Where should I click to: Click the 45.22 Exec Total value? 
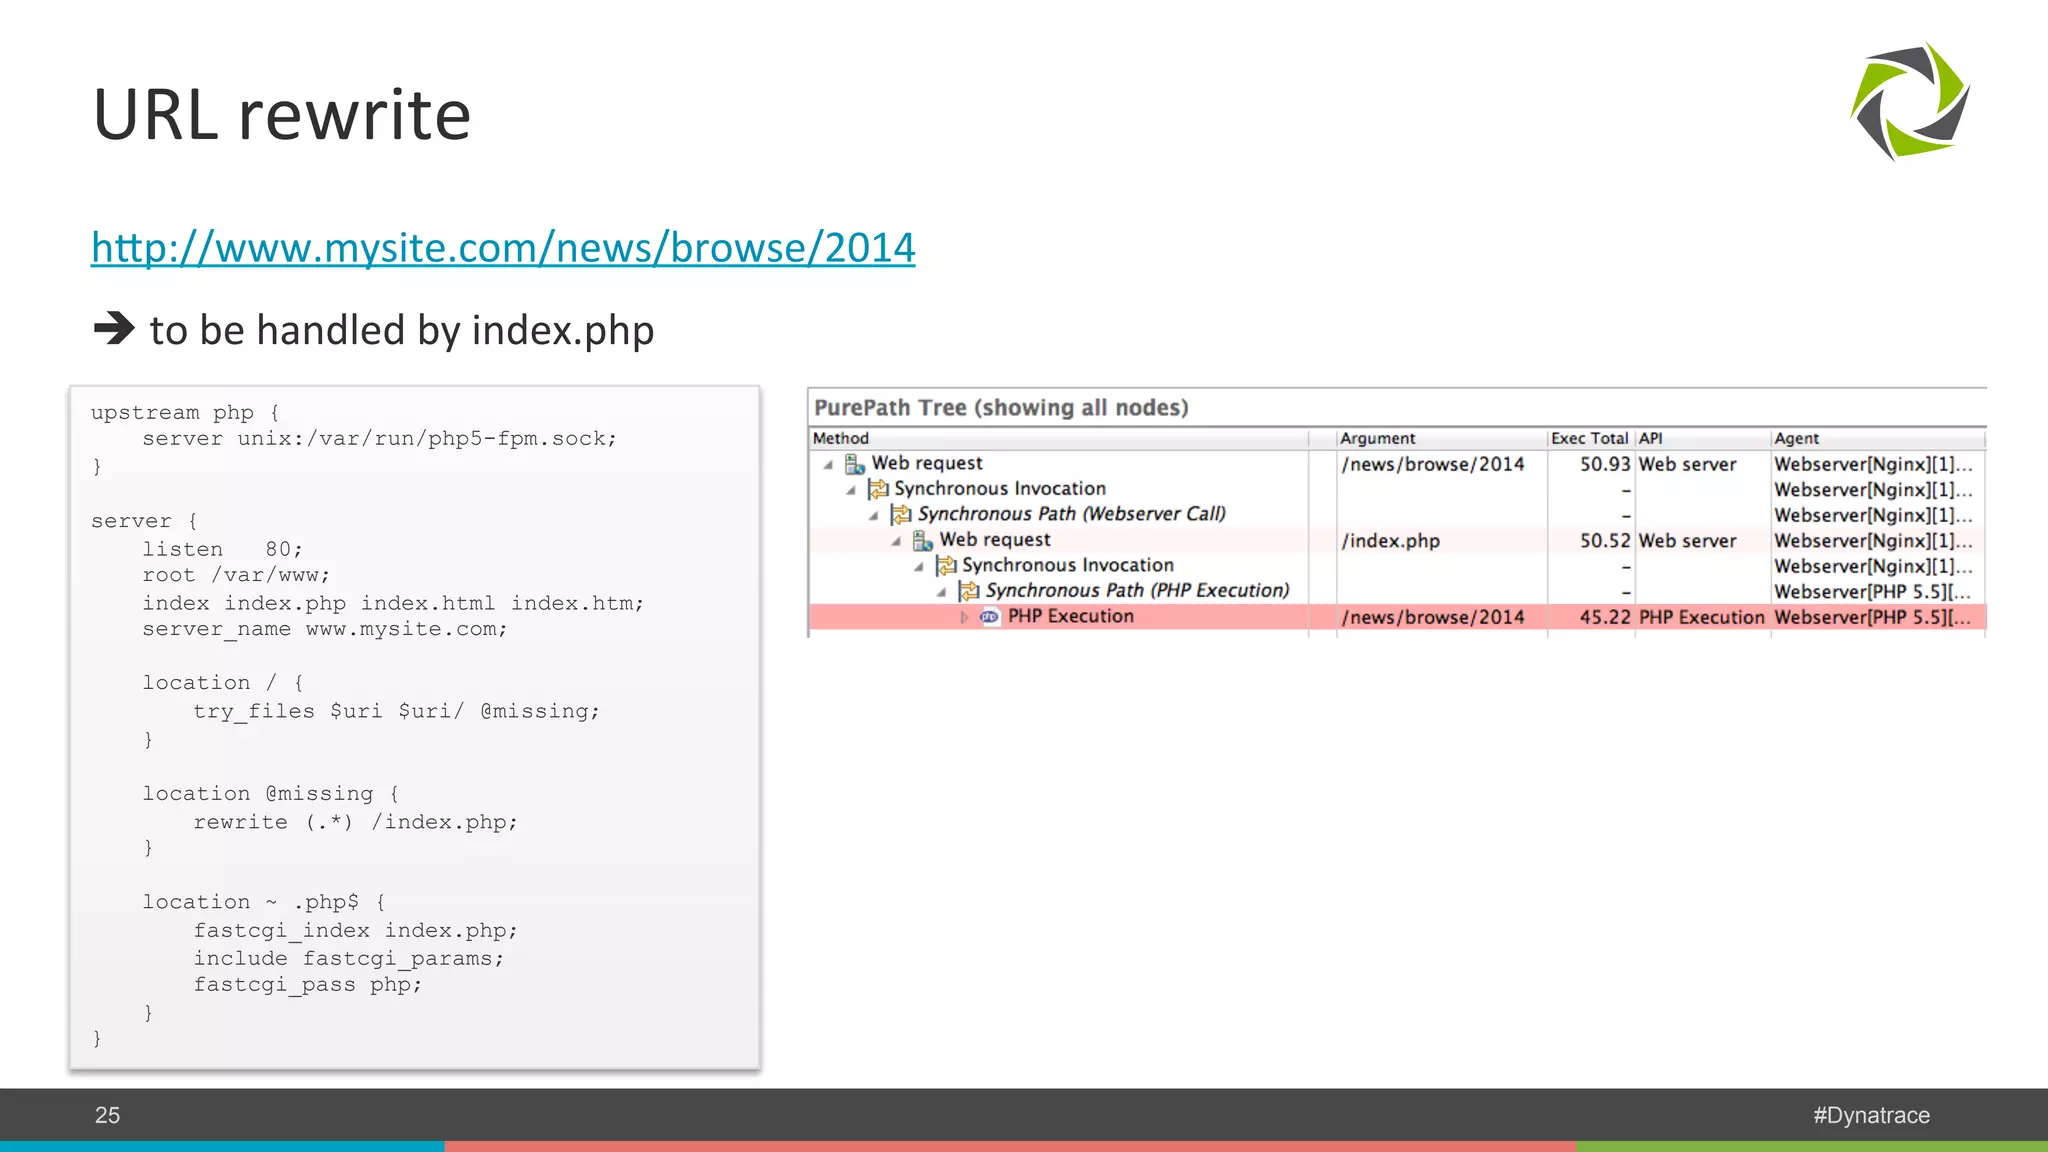click(x=1605, y=617)
